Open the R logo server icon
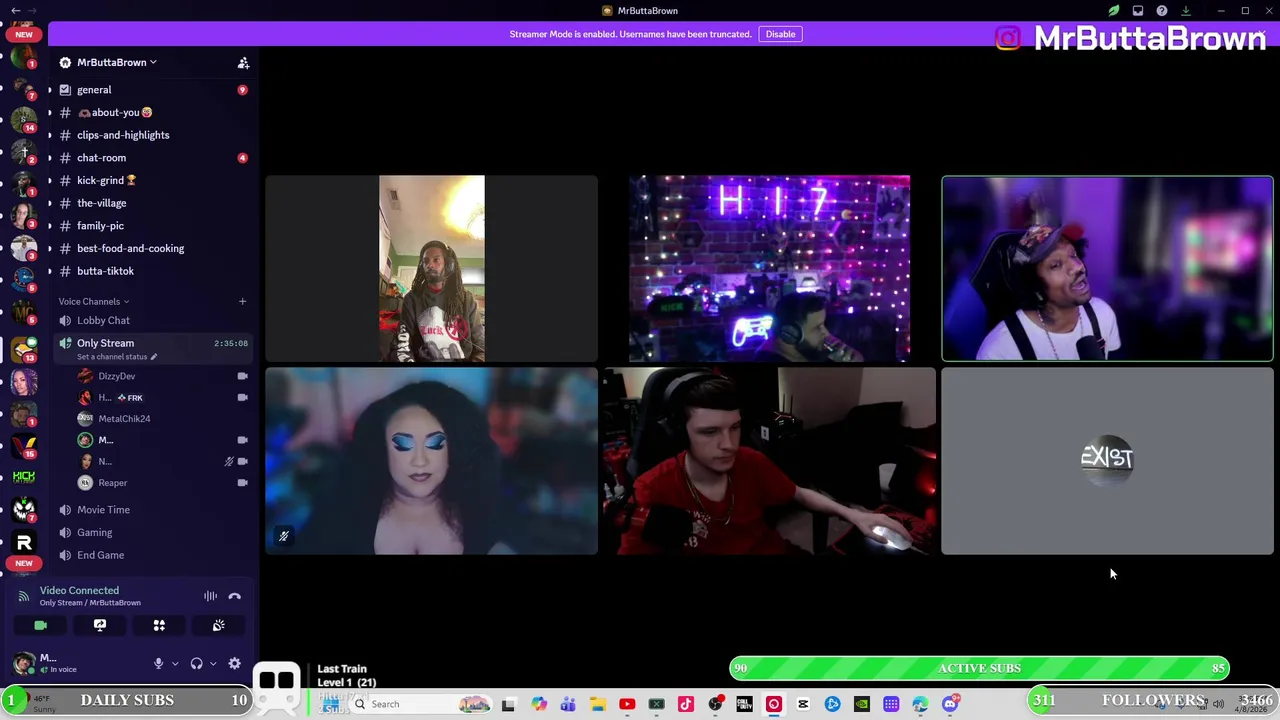The width and height of the screenshot is (1280, 720). click(24, 542)
